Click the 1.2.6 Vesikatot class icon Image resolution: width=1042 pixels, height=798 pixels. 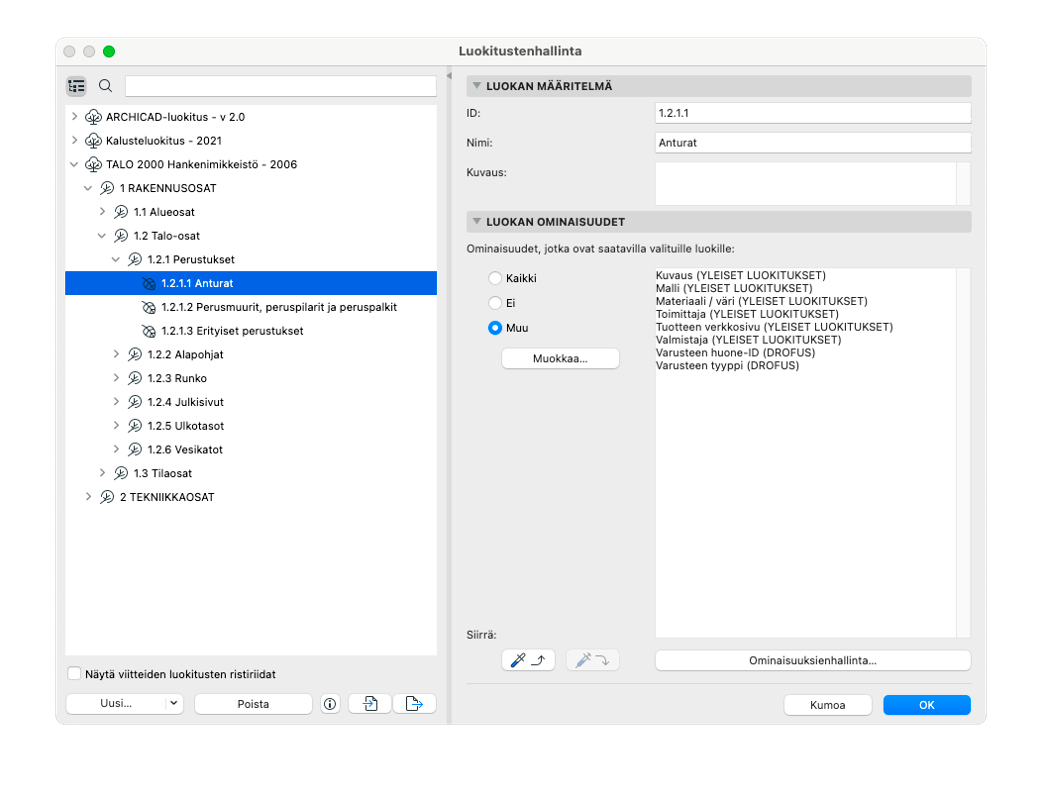click(135, 450)
